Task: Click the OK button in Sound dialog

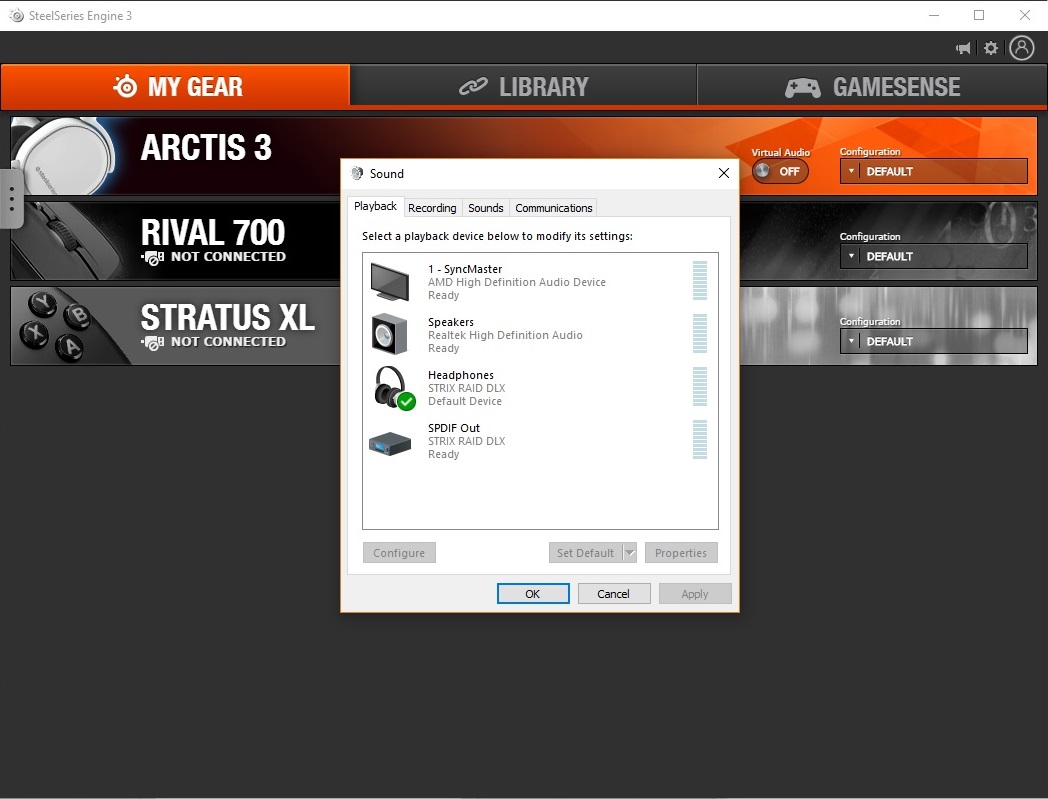Action: (533, 594)
